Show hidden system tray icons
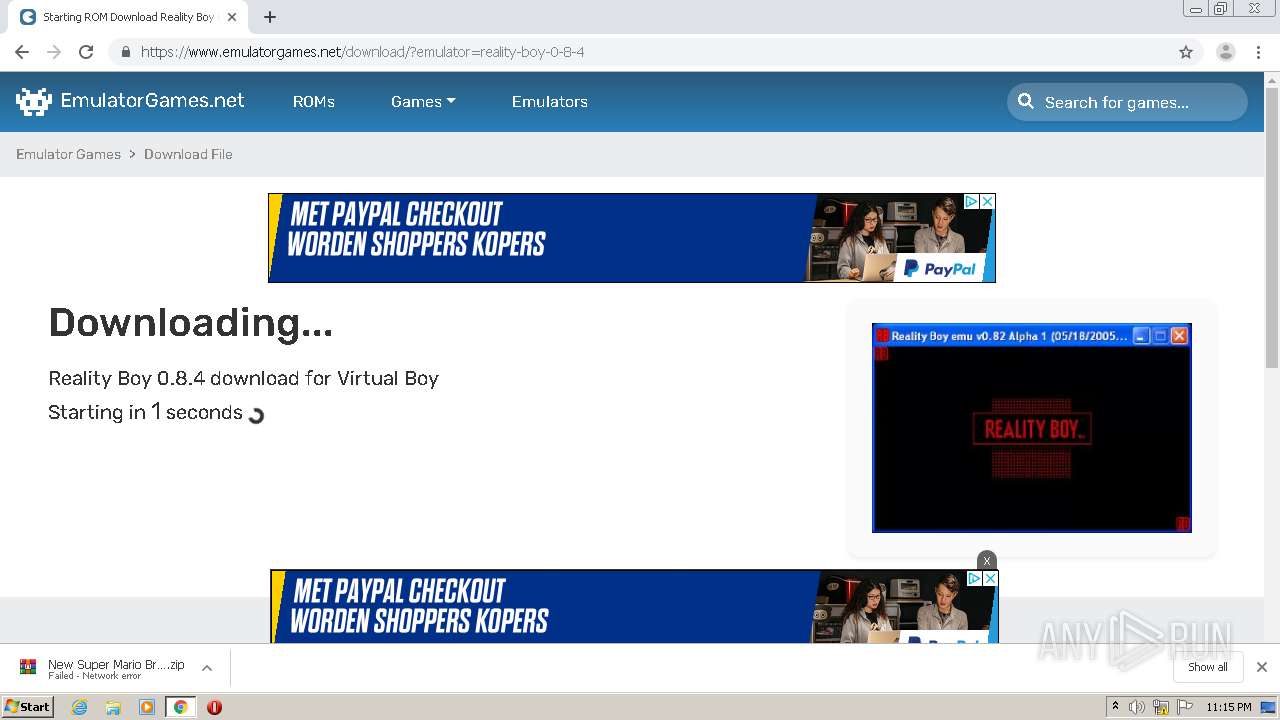The height and width of the screenshot is (720, 1280). pyautogui.click(x=1115, y=707)
